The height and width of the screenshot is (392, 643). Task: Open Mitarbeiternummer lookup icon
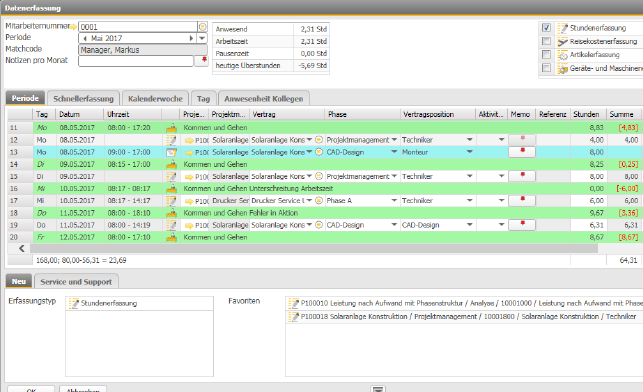[202, 27]
